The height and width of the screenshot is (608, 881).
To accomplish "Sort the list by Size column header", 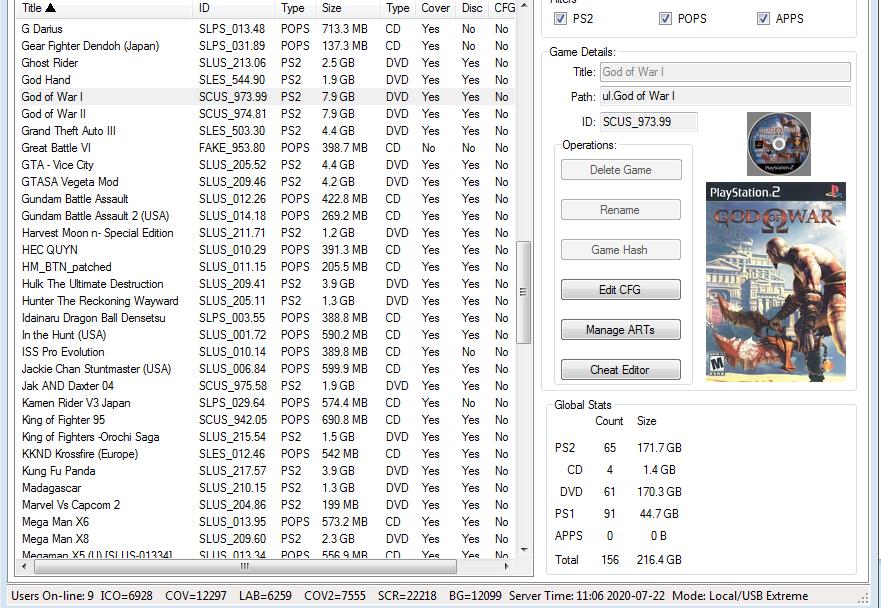I will [x=347, y=8].
